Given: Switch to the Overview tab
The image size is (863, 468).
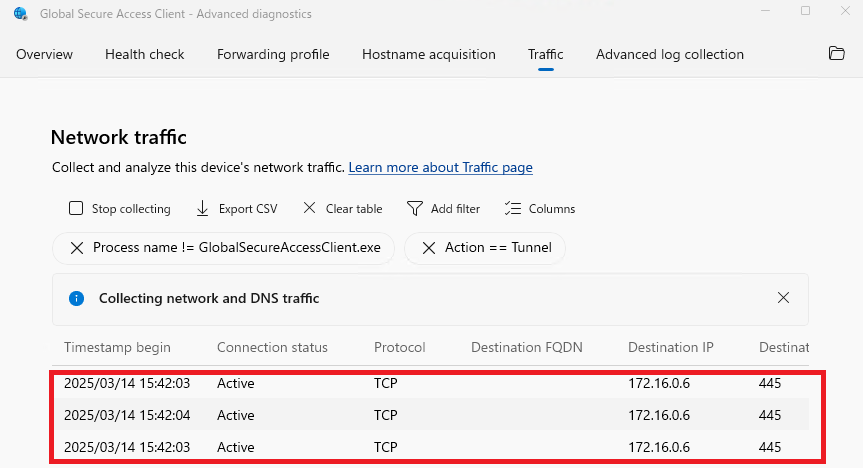Looking at the screenshot, I should [x=44, y=54].
